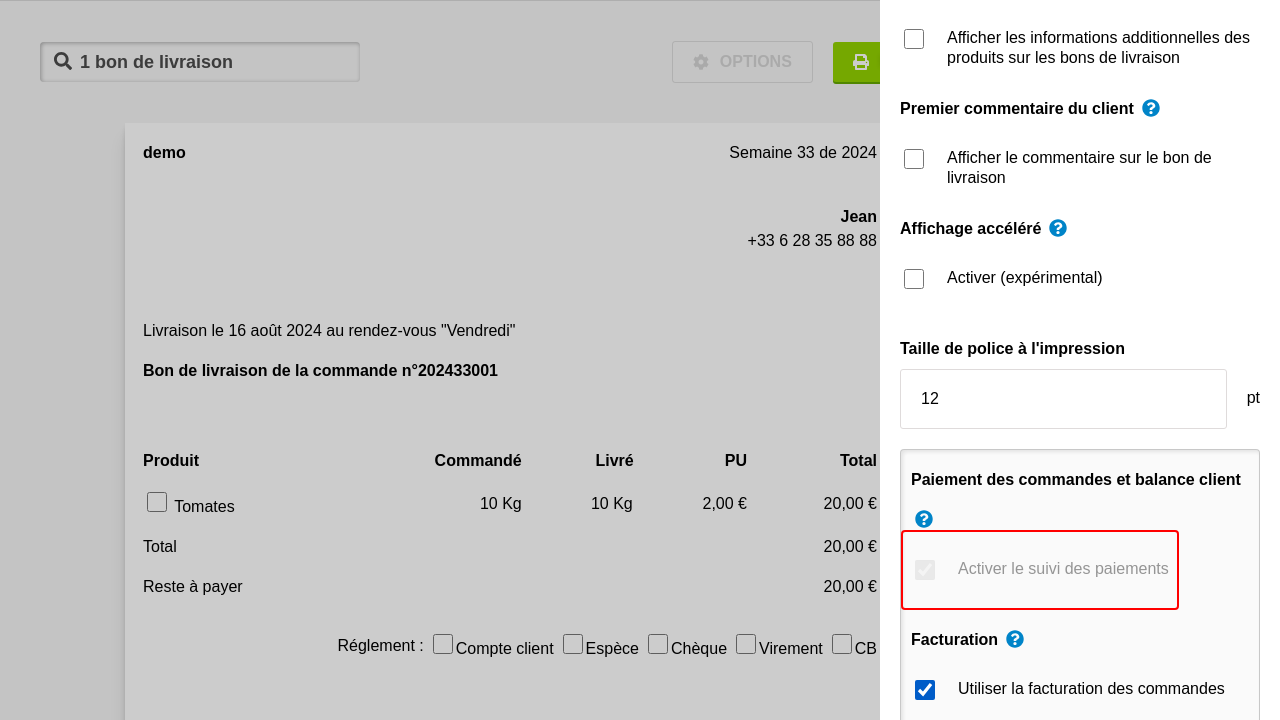The image size is (1280, 720).
Task: Click the green print button
Action: [859, 62]
